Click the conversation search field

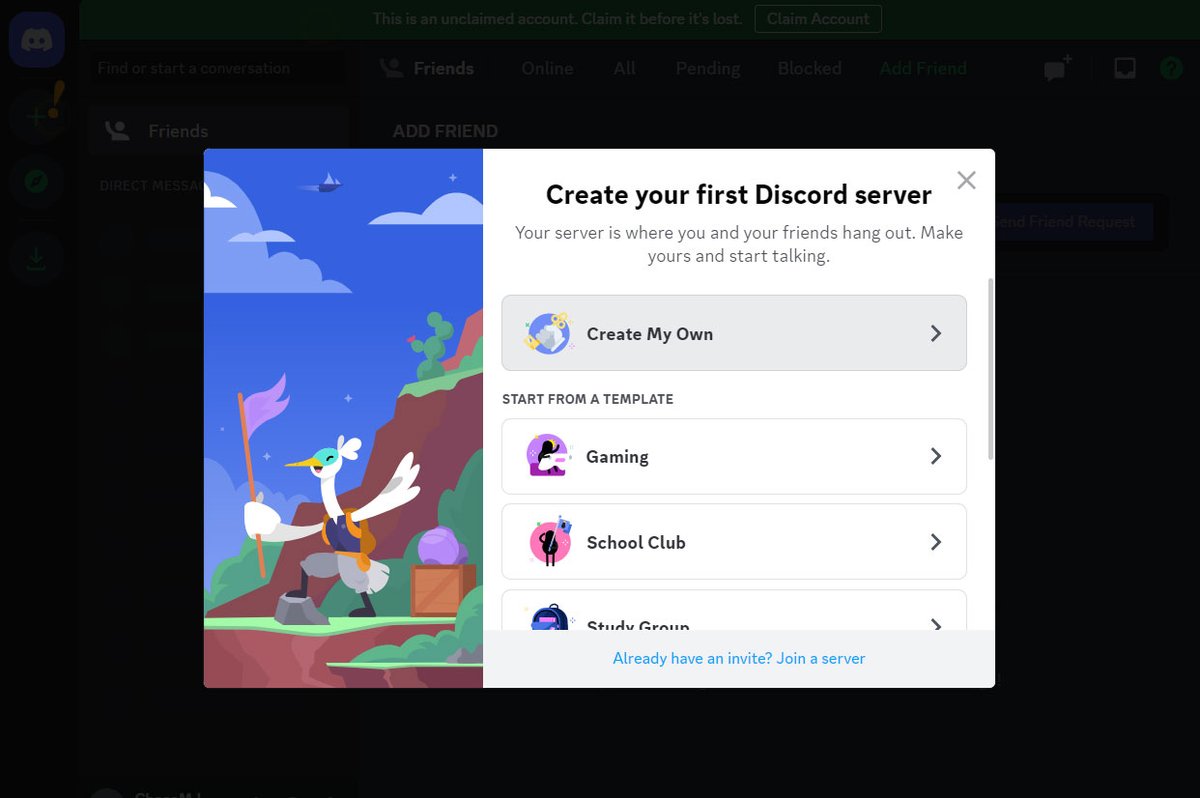click(x=215, y=68)
